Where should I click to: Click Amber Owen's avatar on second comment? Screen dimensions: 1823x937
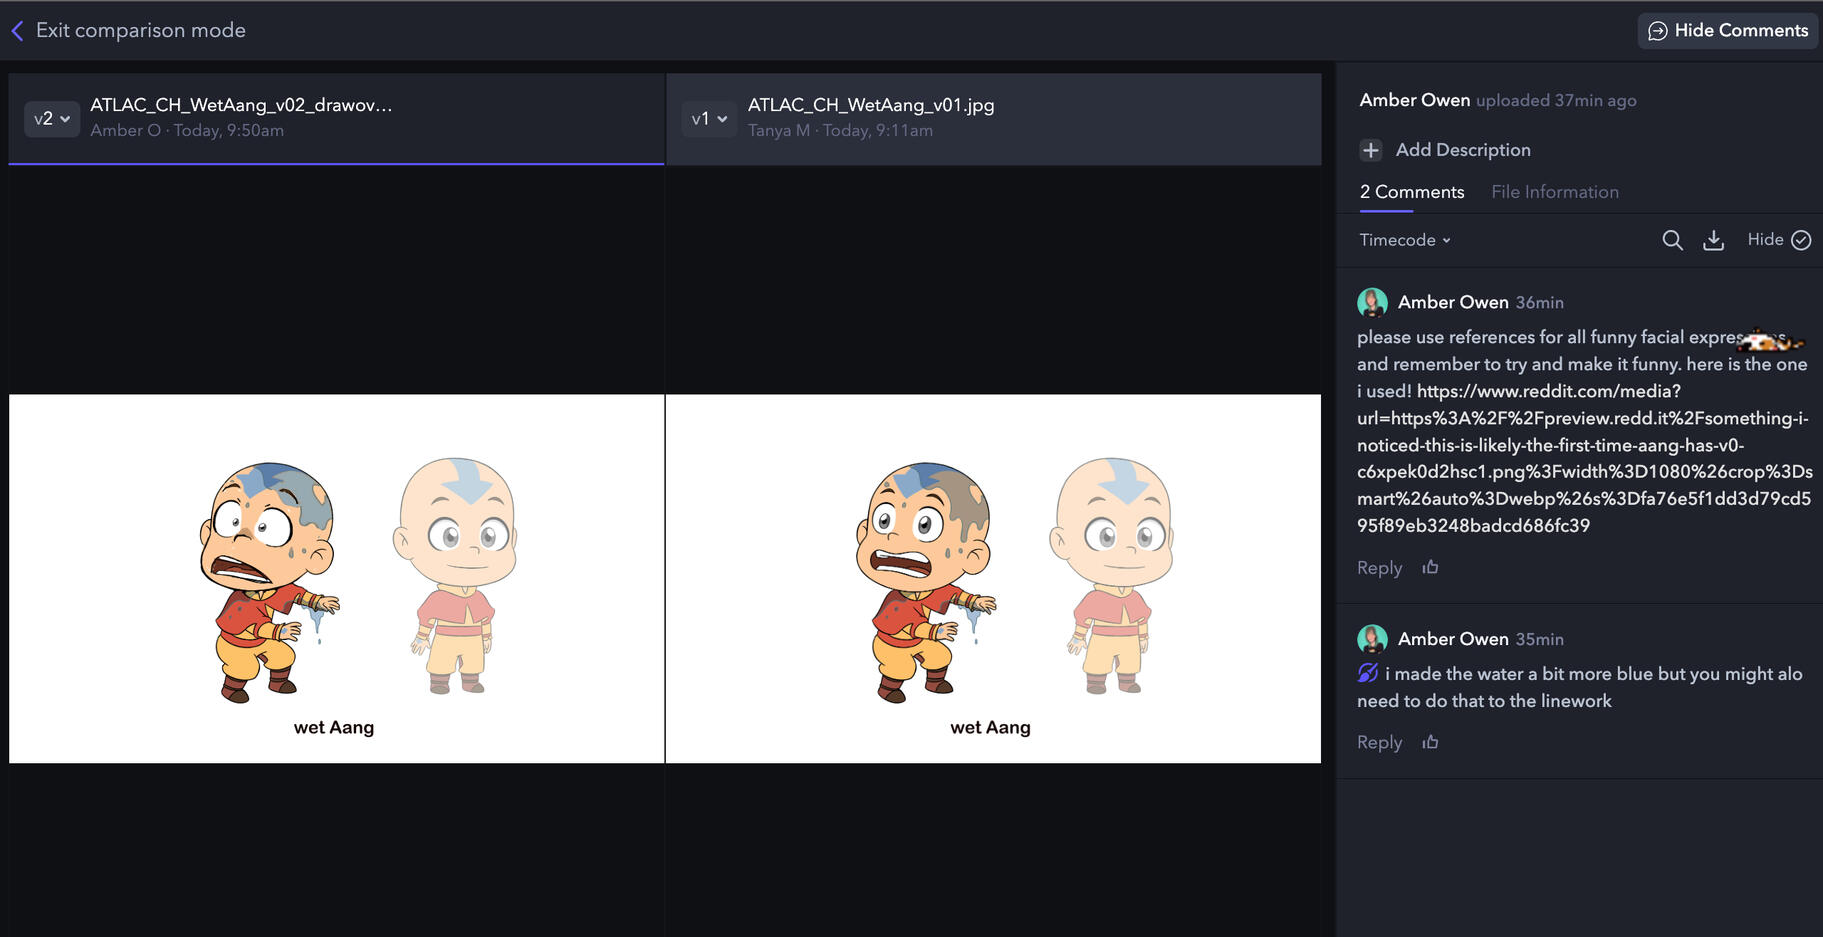(x=1372, y=639)
